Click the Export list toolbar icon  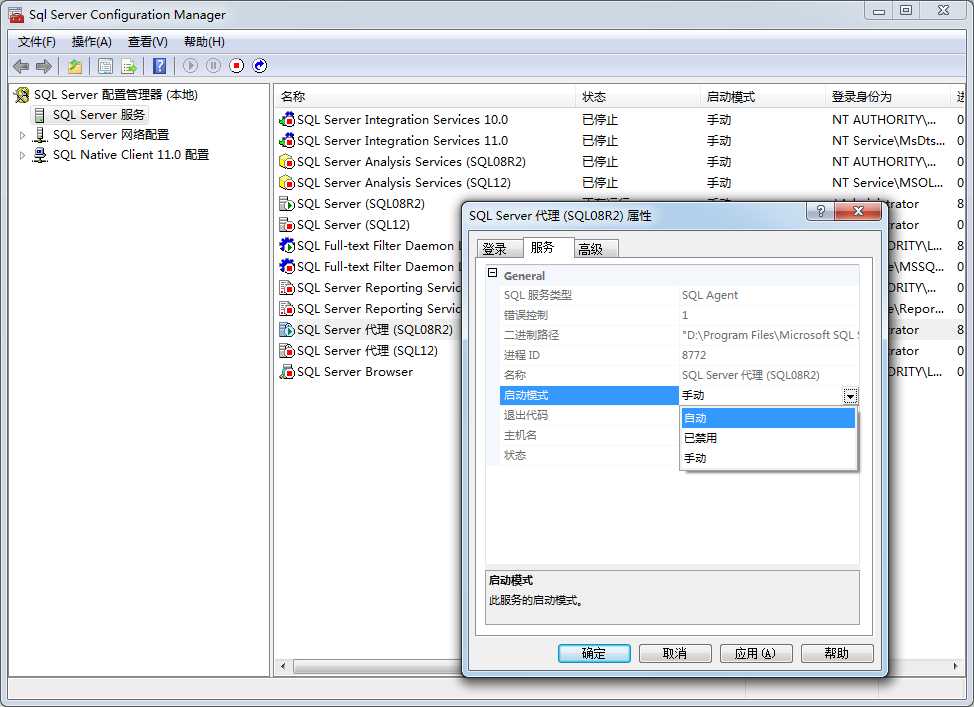129,66
